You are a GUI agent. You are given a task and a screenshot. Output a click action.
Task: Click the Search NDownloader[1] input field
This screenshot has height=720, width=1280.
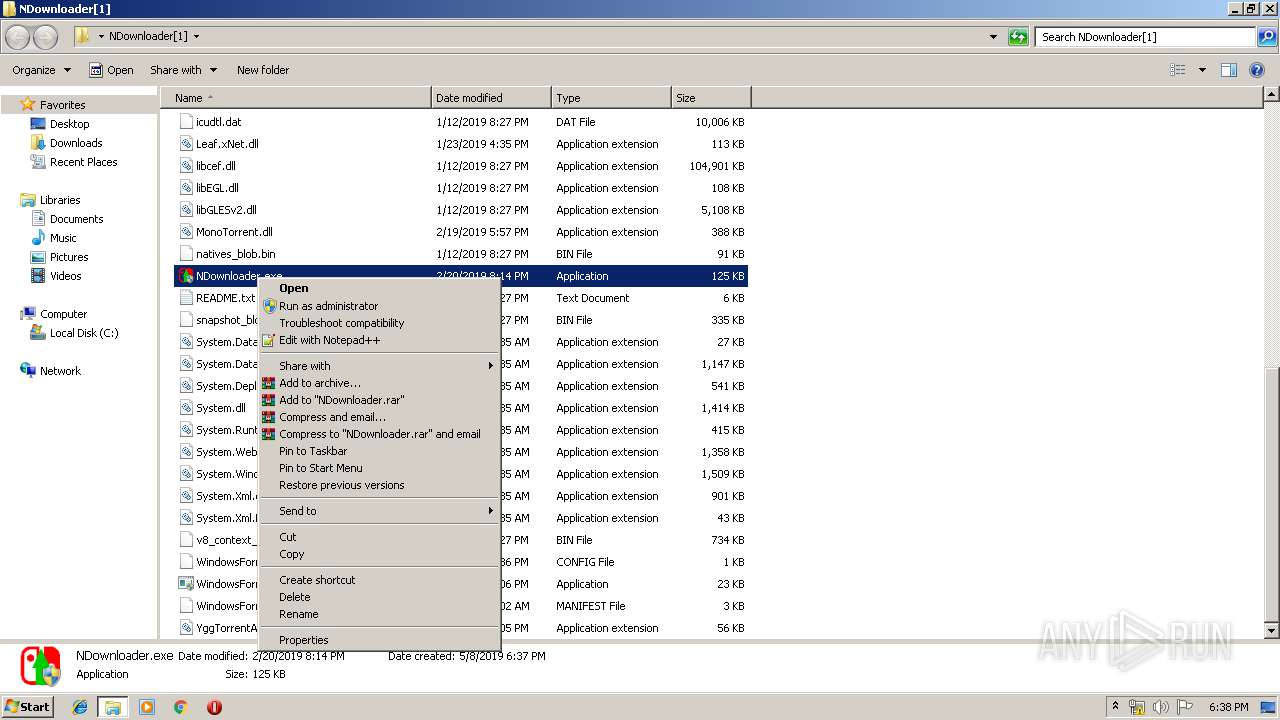click(1146, 37)
